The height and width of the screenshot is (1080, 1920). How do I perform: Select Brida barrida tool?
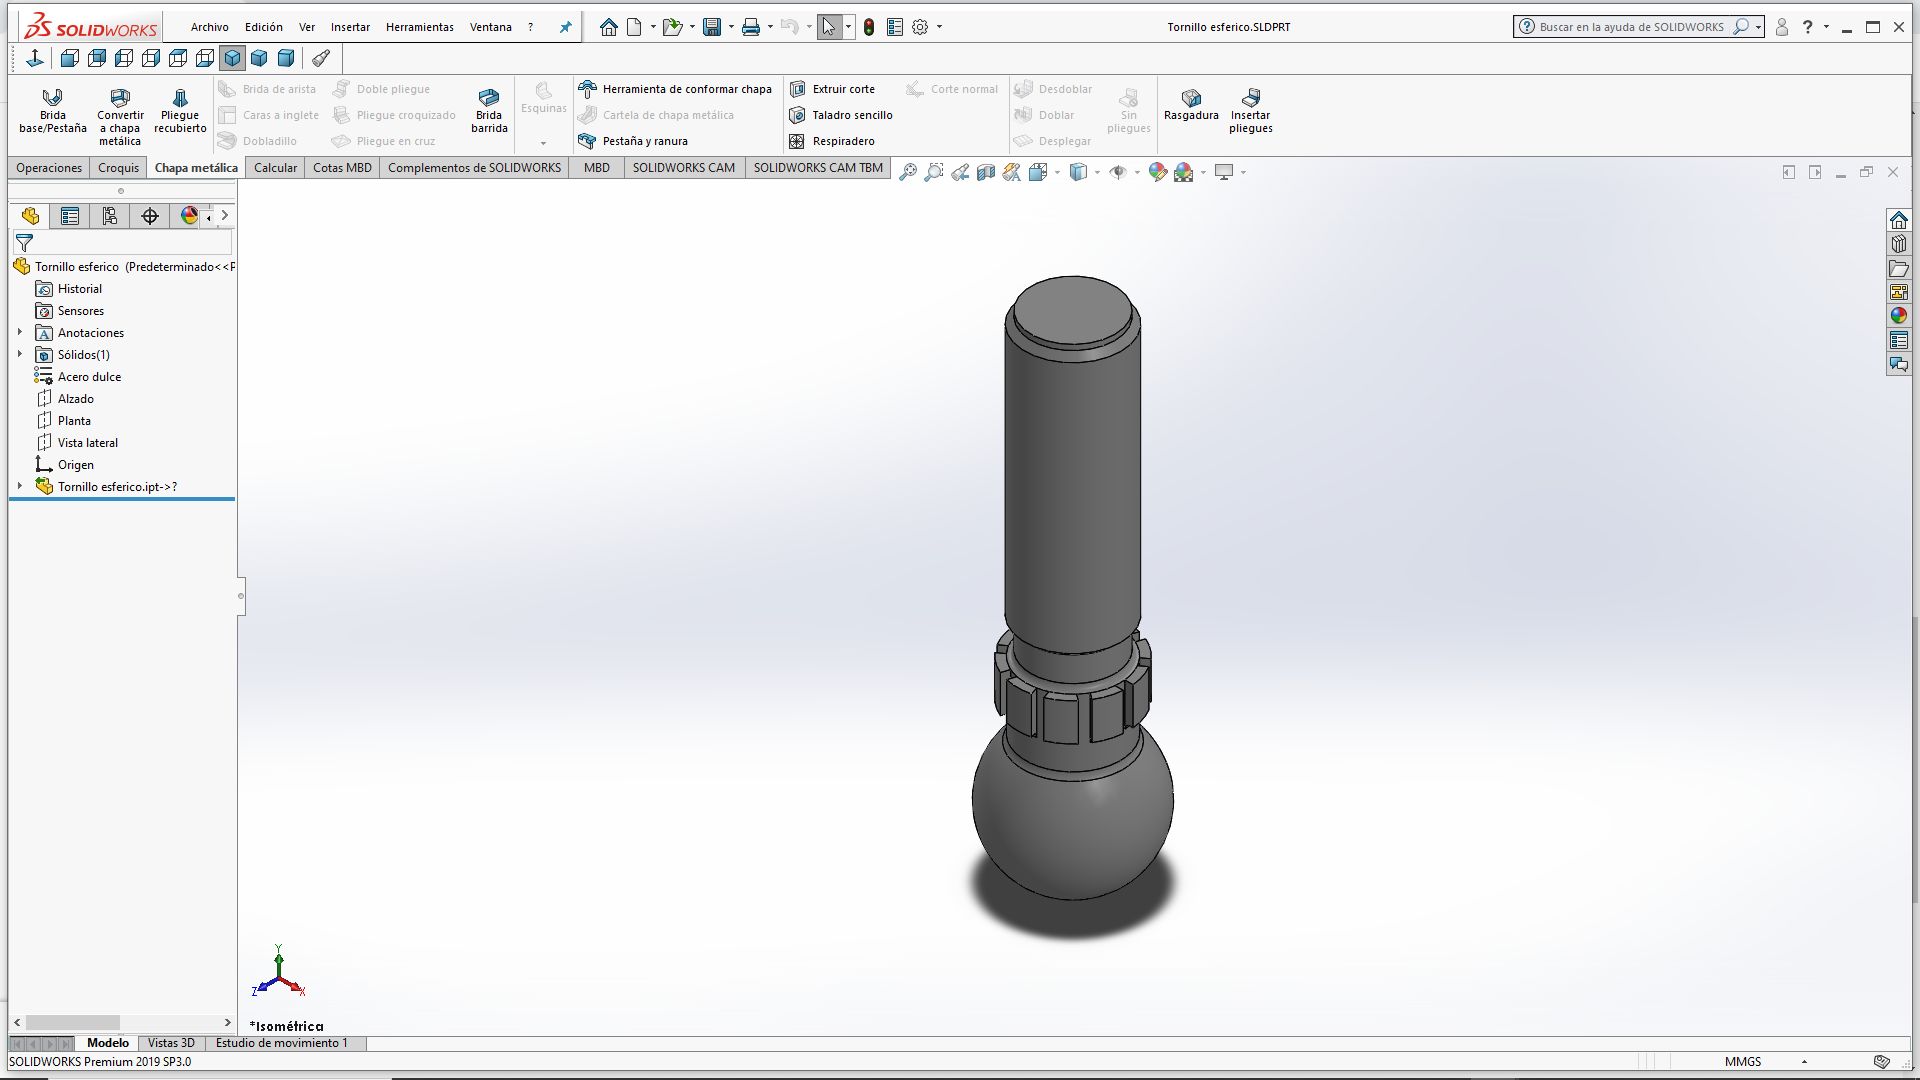pyautogui.click(x=489, y=98)
